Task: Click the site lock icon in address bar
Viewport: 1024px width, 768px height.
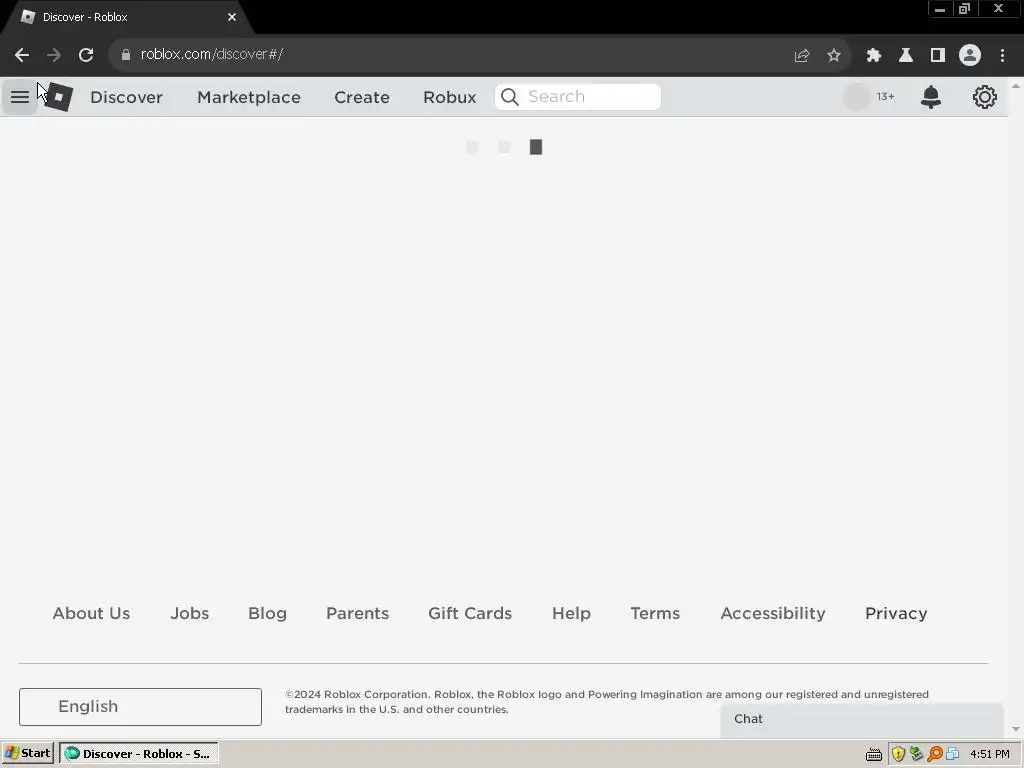Action: pos(126,55)
